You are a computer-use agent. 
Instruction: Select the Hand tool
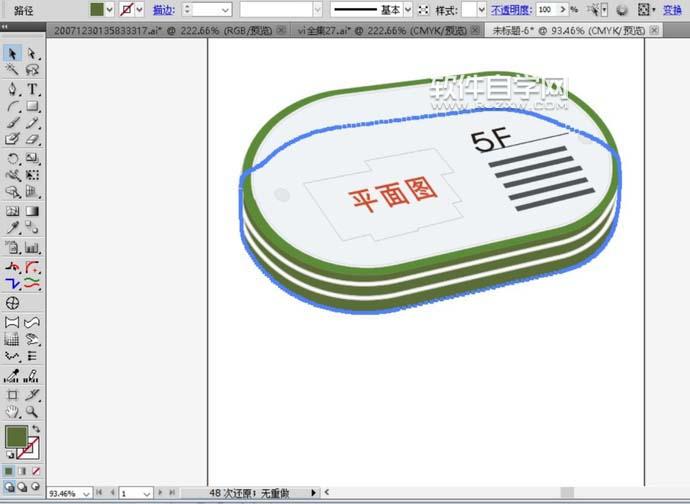click(13, 411)
